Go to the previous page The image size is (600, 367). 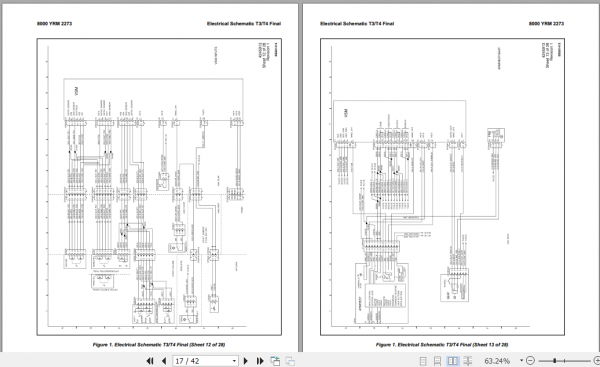(164, 361)
